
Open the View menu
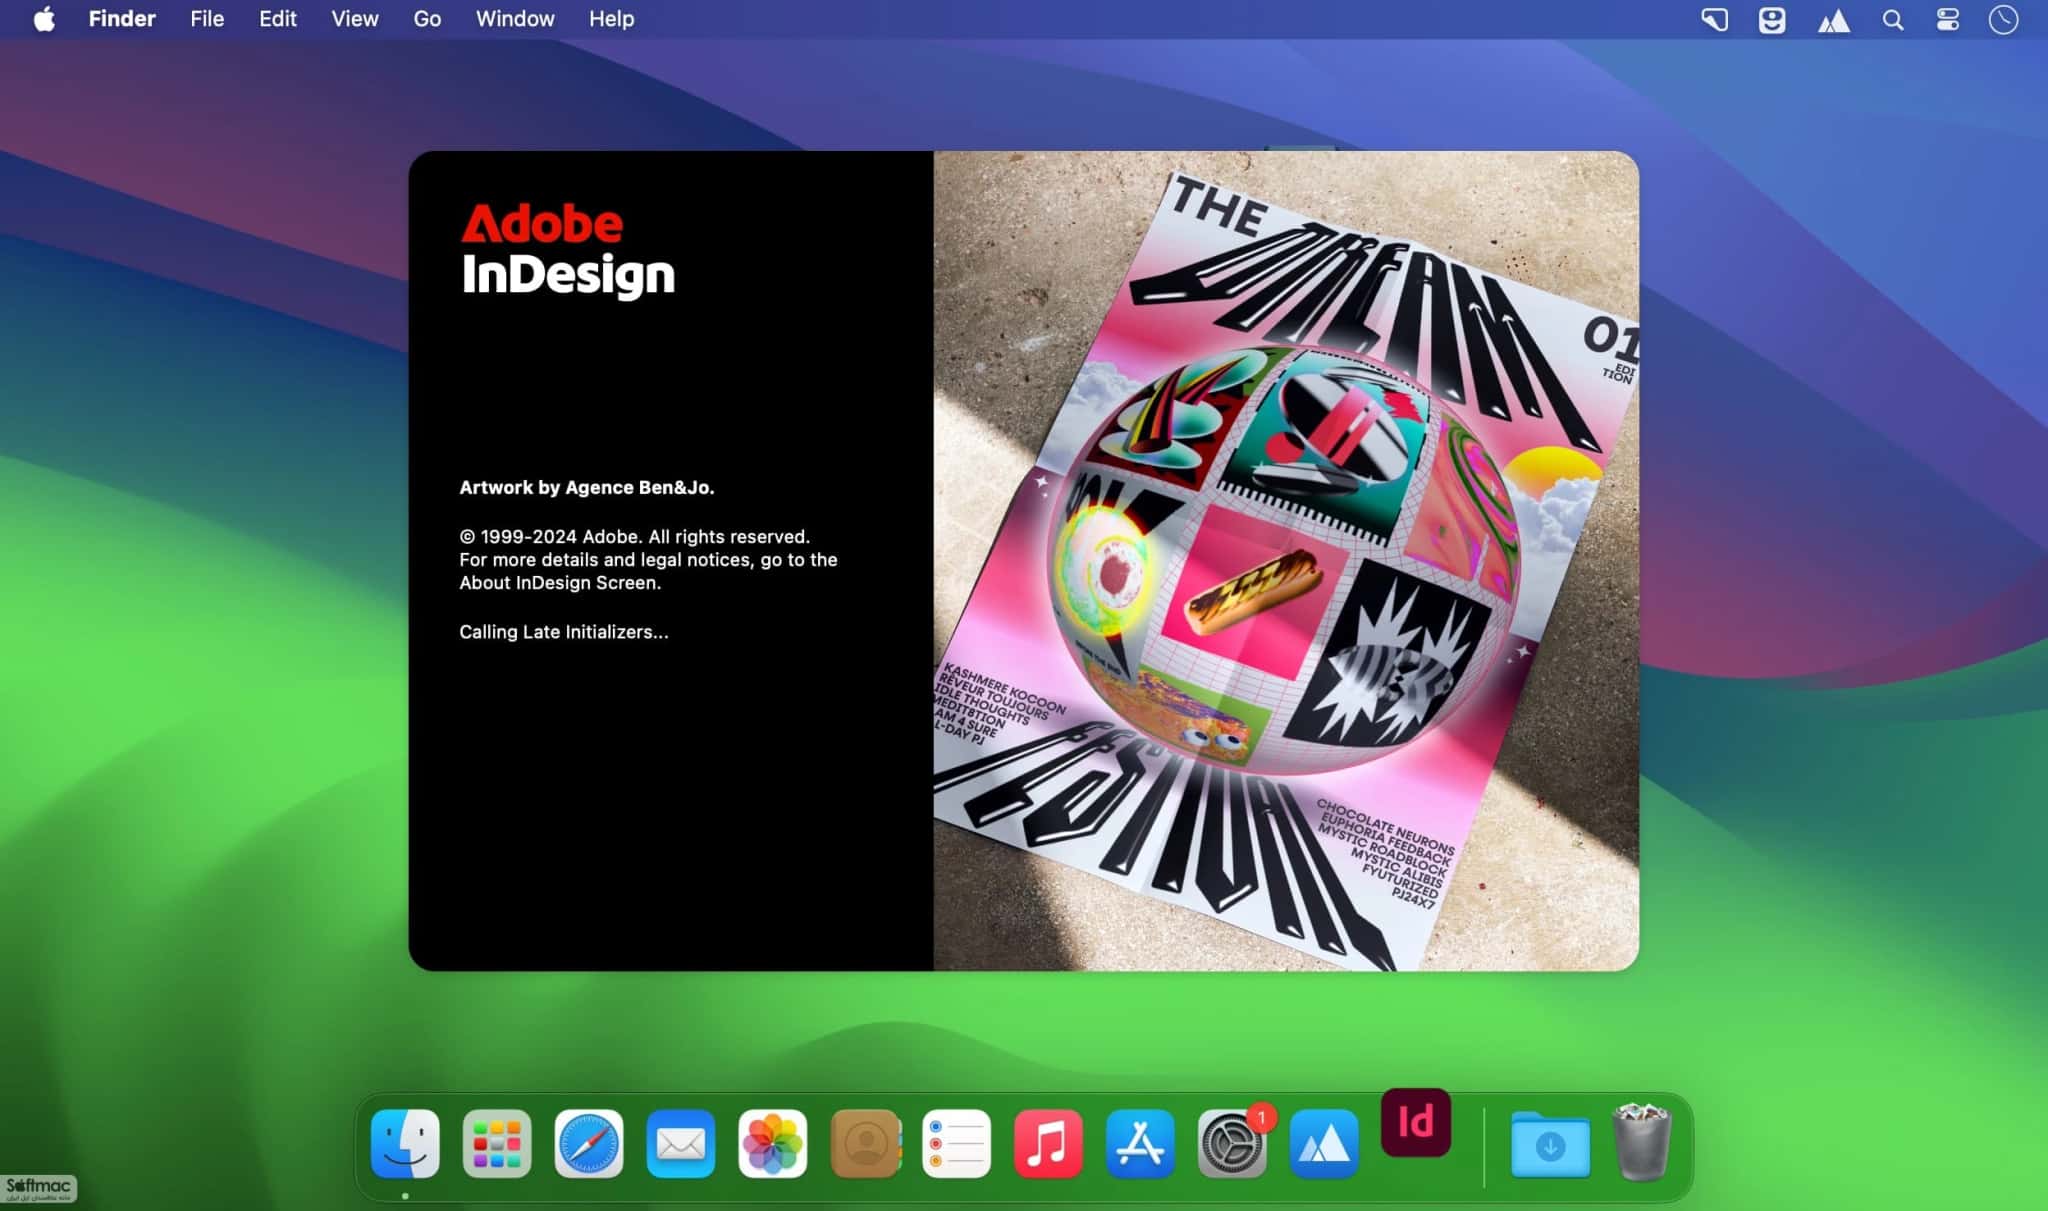355,19
